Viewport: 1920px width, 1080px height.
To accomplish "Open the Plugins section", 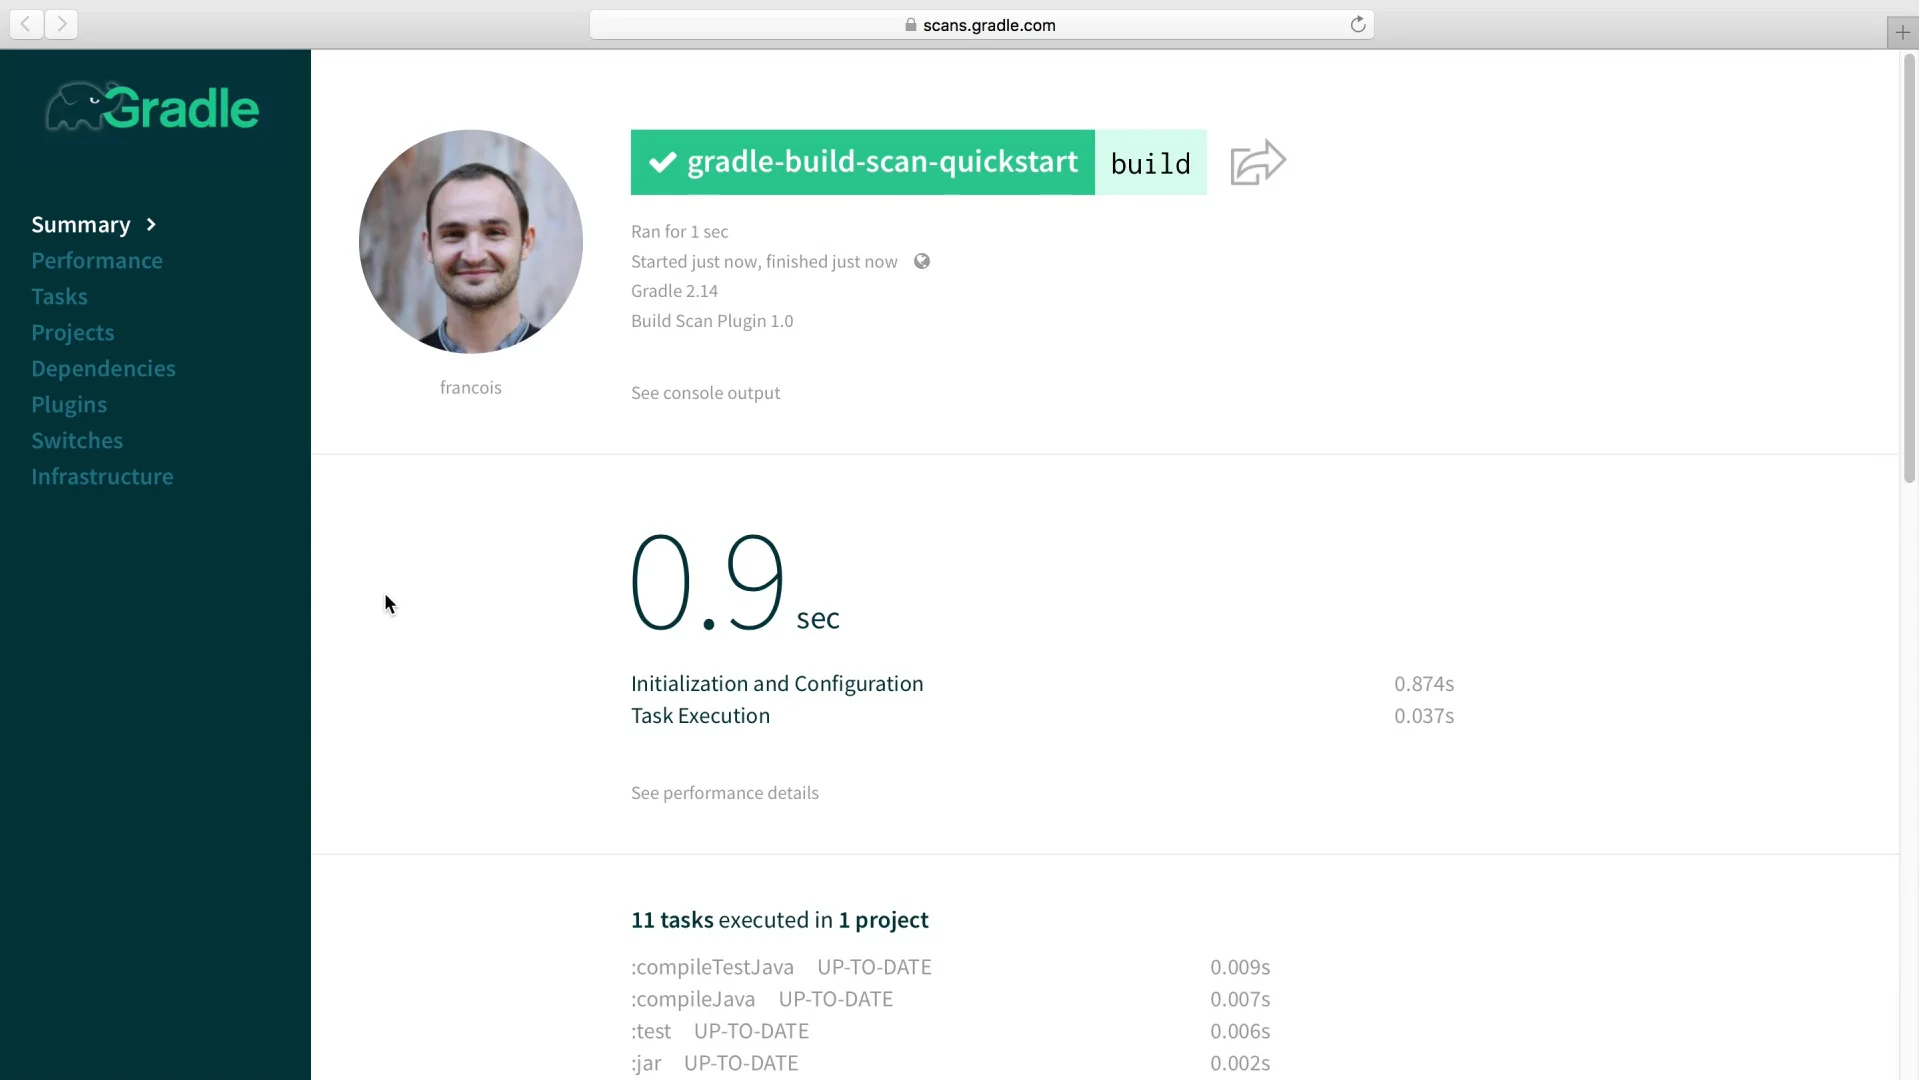I will (x=69, y=404).
